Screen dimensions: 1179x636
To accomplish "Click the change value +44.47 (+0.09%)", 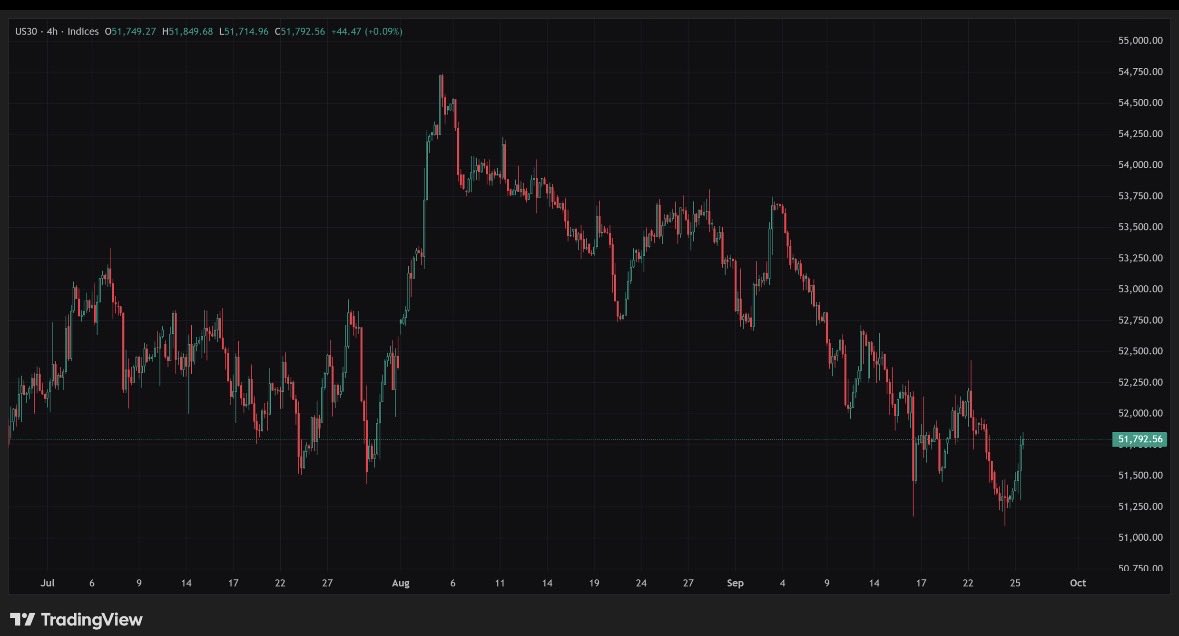I will tap(367, 32).
